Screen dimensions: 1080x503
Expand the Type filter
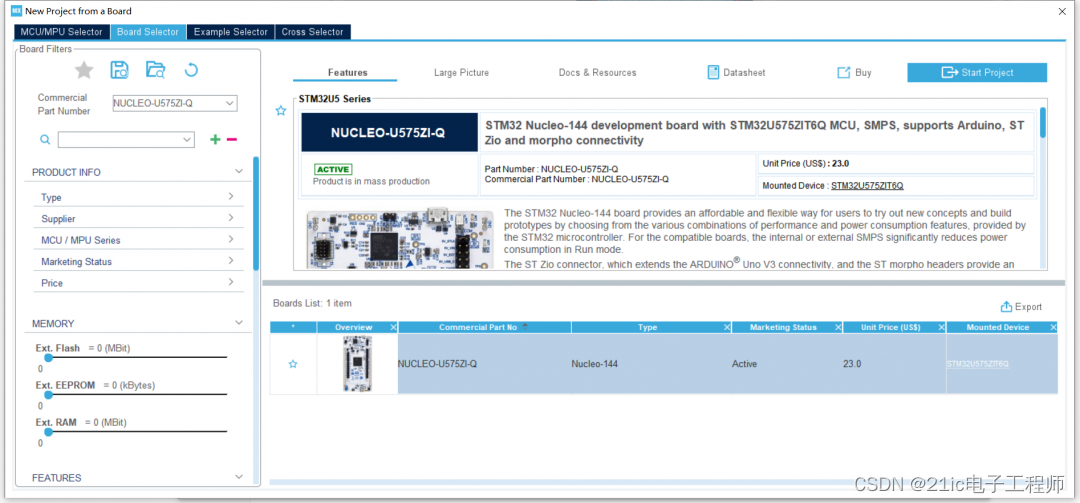pyautogui.click(x=231, y=196)
